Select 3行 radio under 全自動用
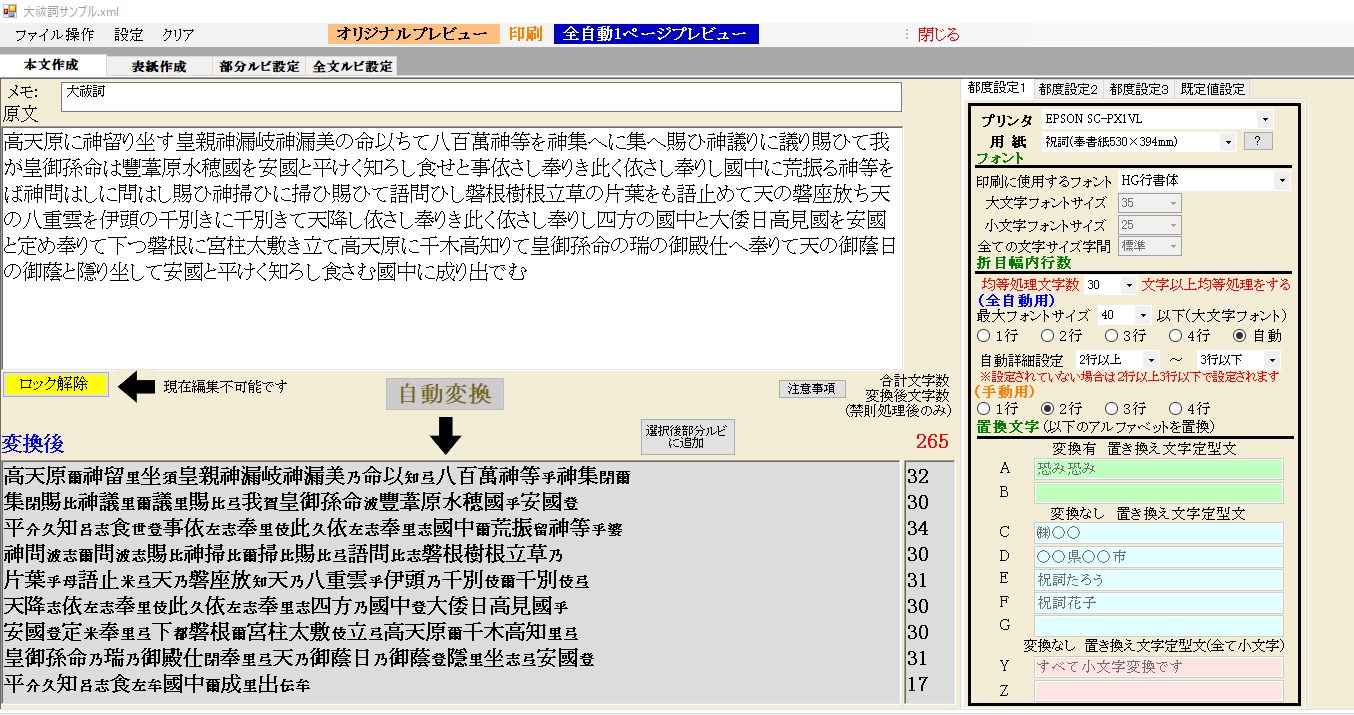Image resolution: width=1354 pixels, height=715 pixels. coord(1126,336)
